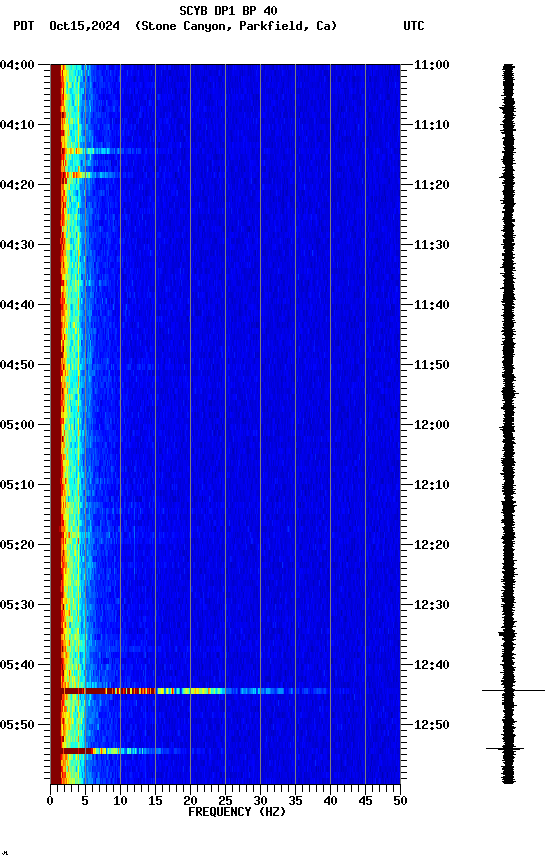Select the date text 'Oct15,2024'

pyautogui.click(x=84, y=26)
